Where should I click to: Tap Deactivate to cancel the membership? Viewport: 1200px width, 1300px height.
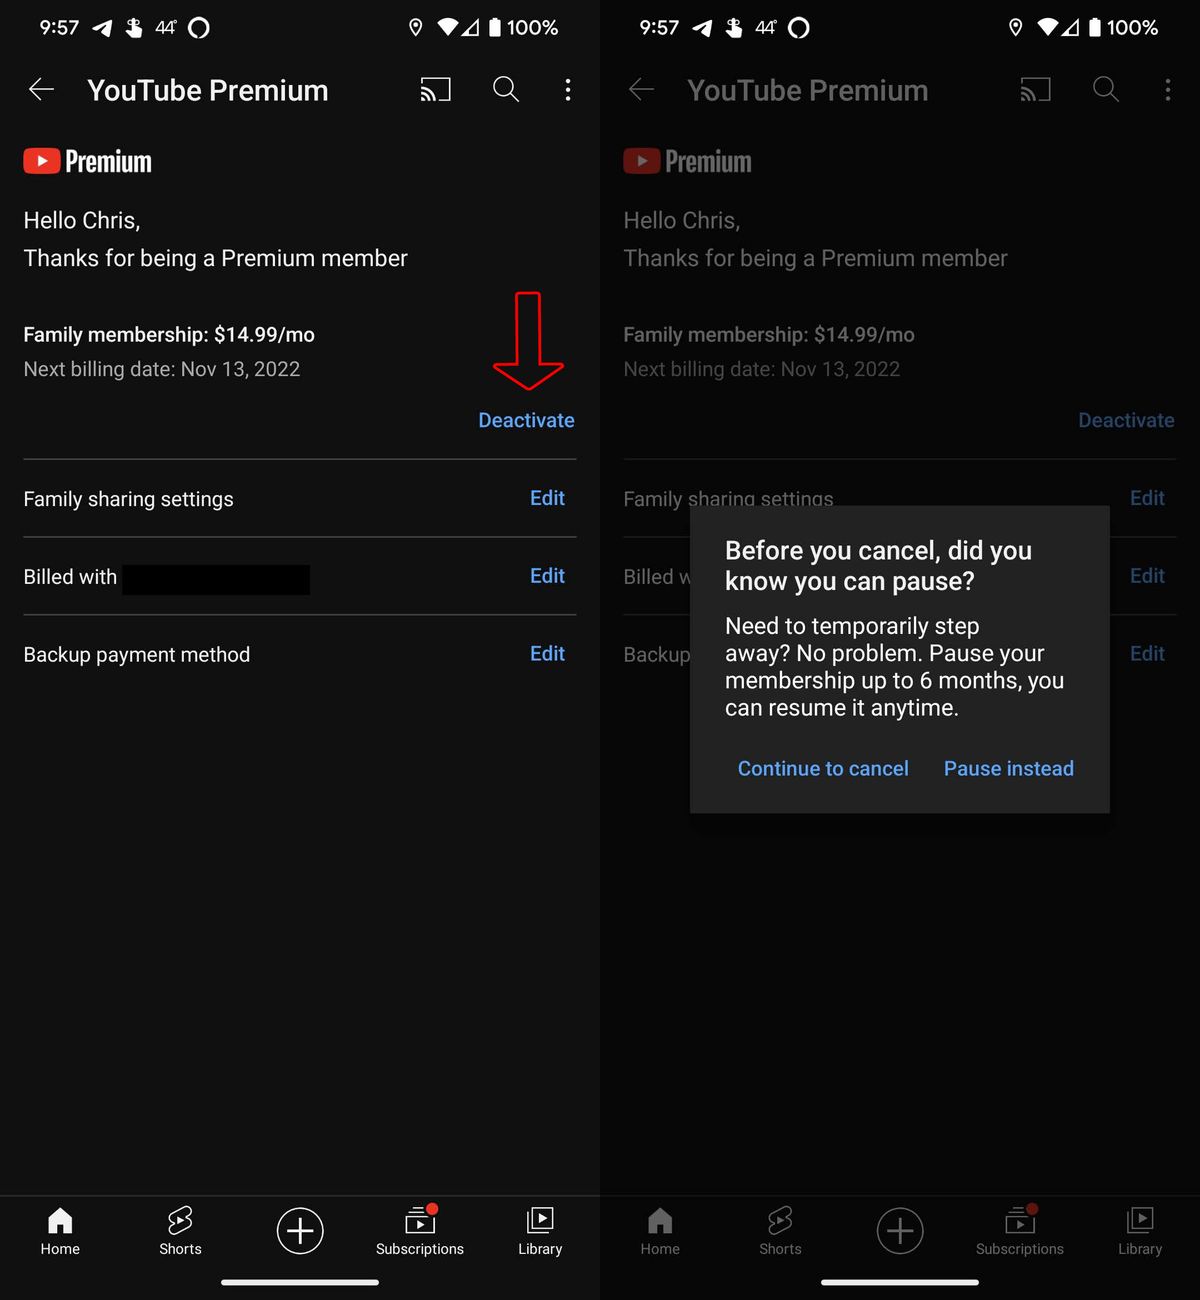pos(526,420)
